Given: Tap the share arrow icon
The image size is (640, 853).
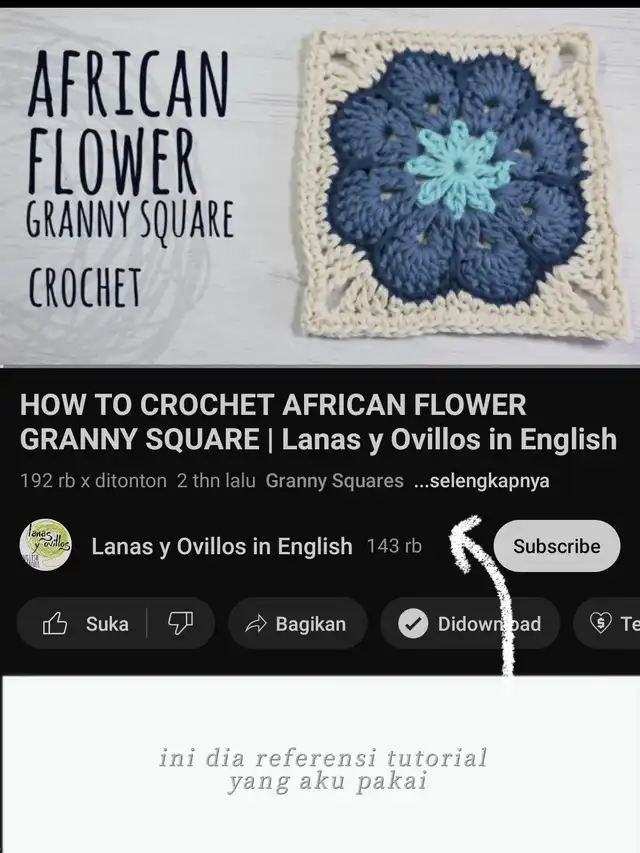Looking at the screenshot, I should [255, 624].
